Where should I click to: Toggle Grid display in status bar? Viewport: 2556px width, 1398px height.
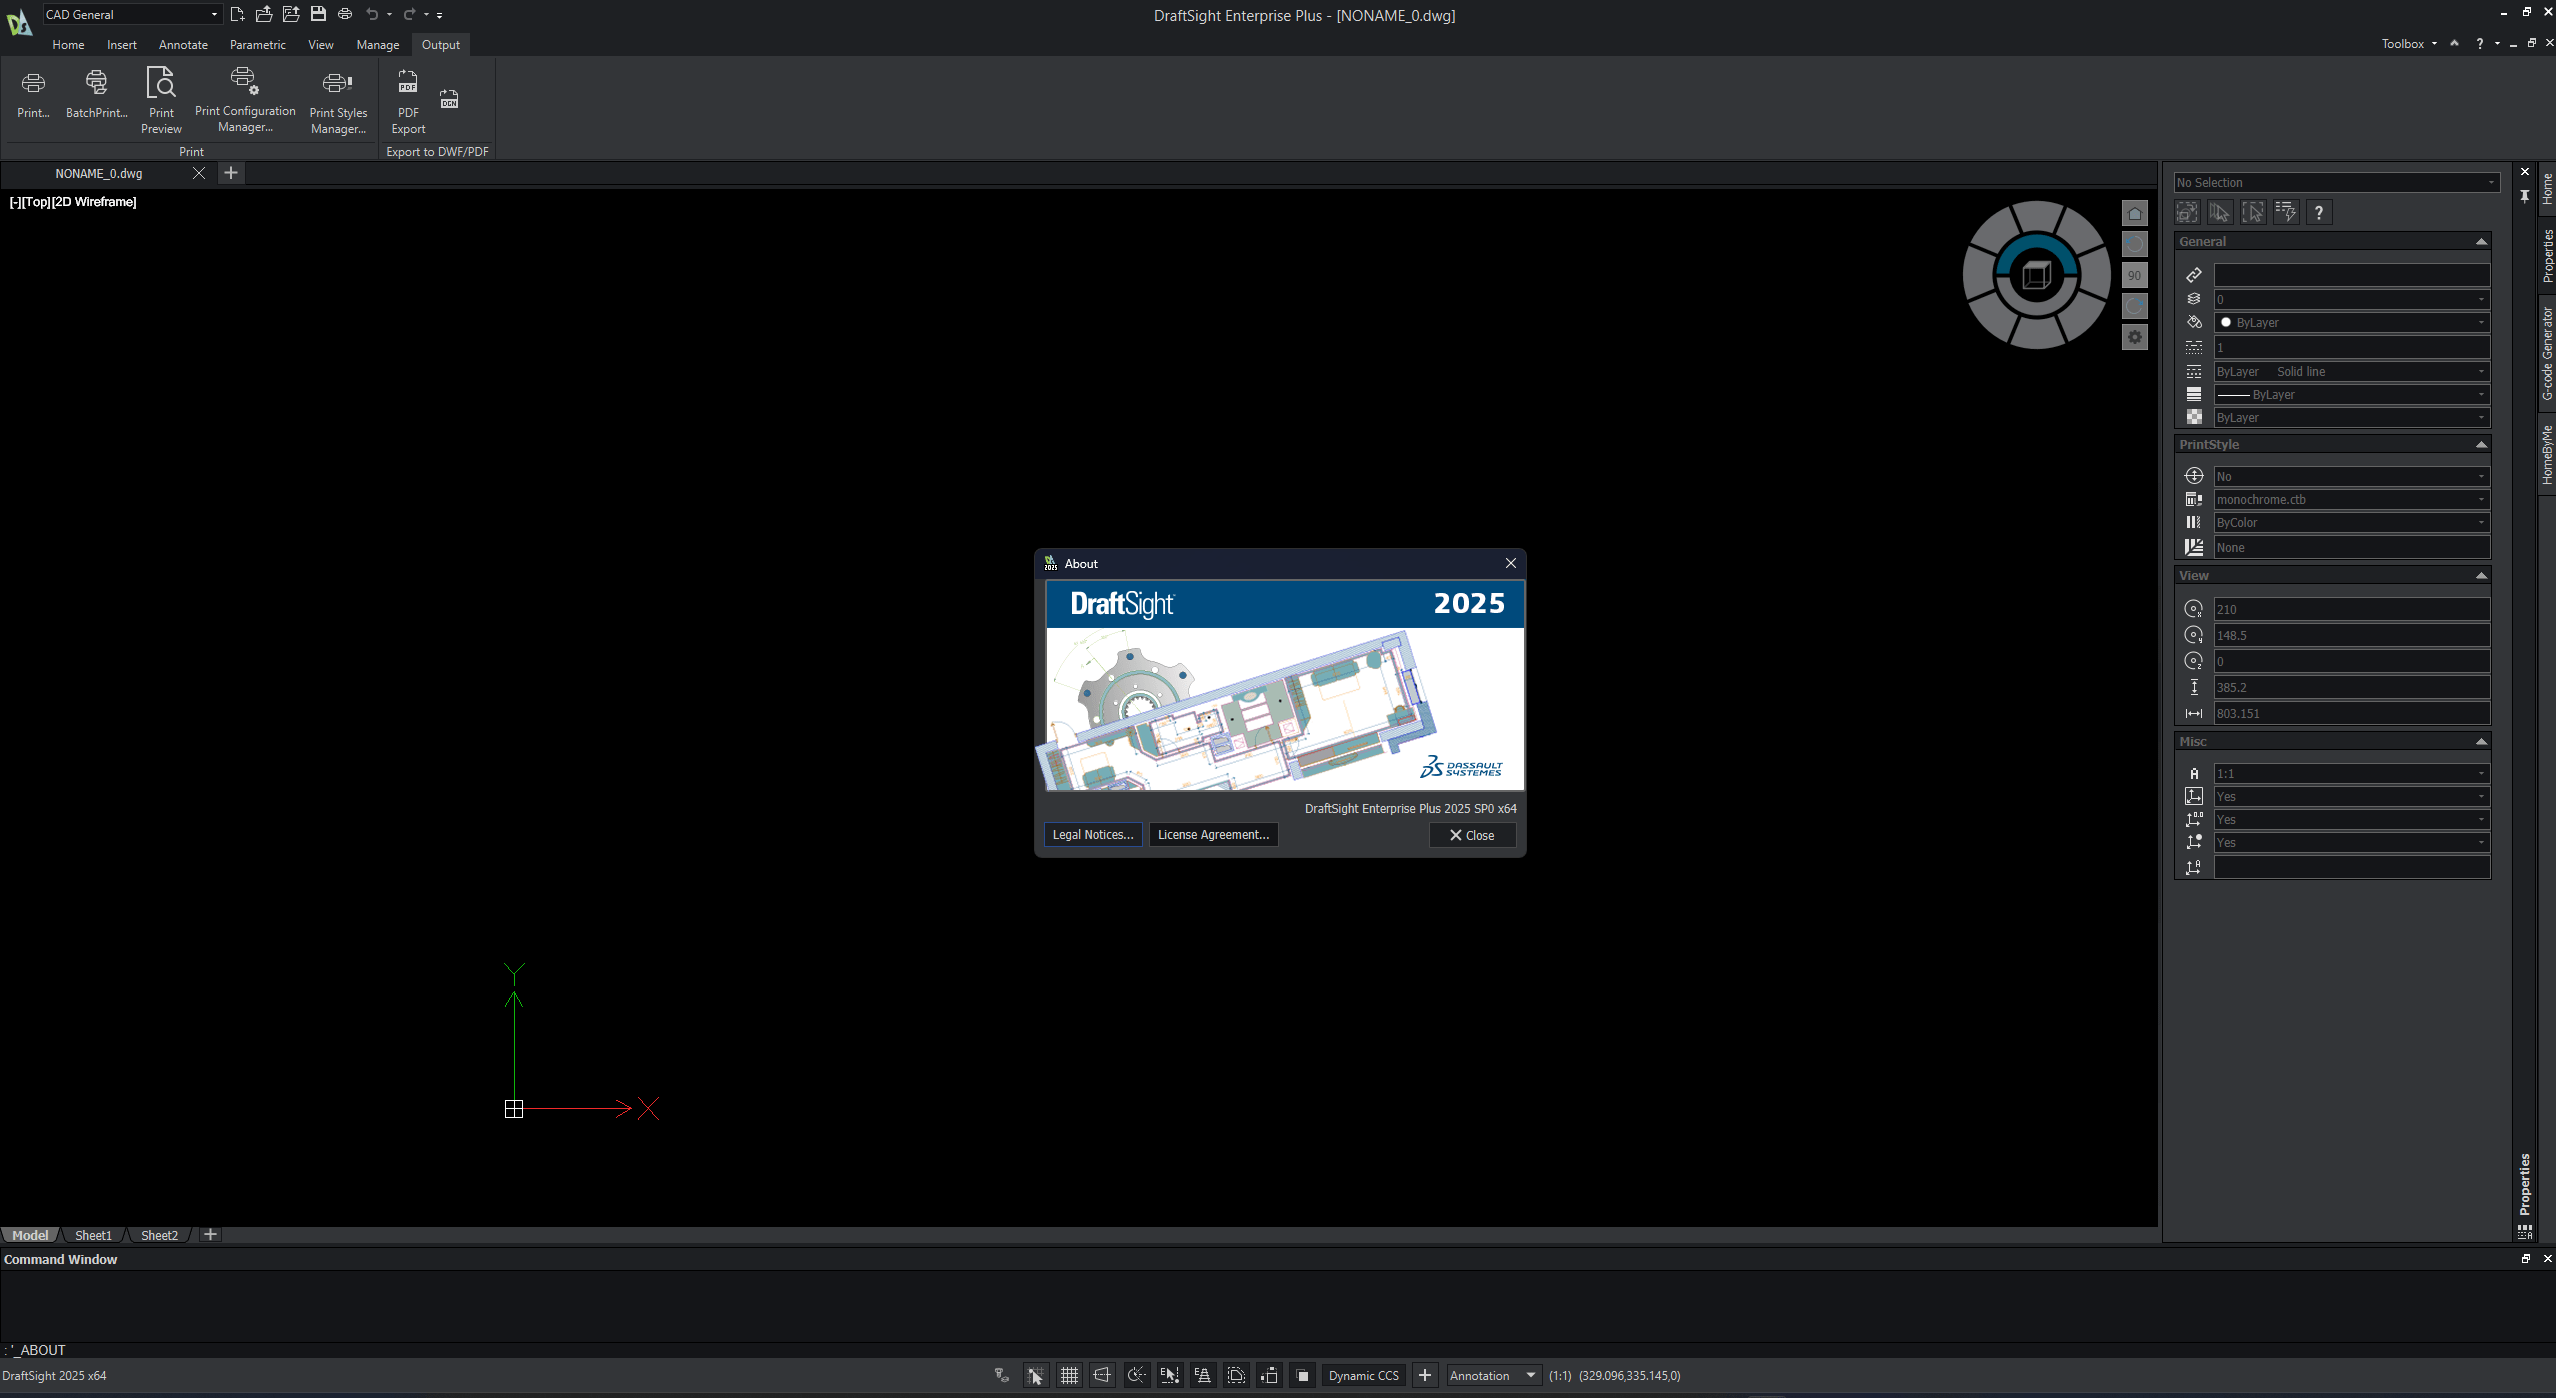tap(1069, 1375)
